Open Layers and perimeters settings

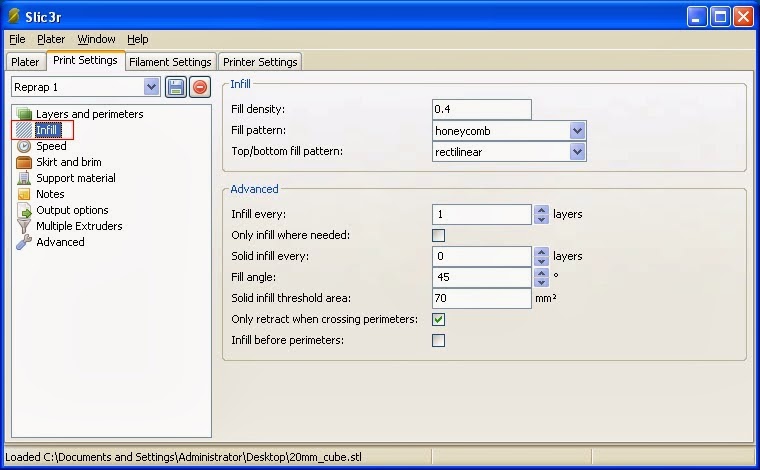90,114
